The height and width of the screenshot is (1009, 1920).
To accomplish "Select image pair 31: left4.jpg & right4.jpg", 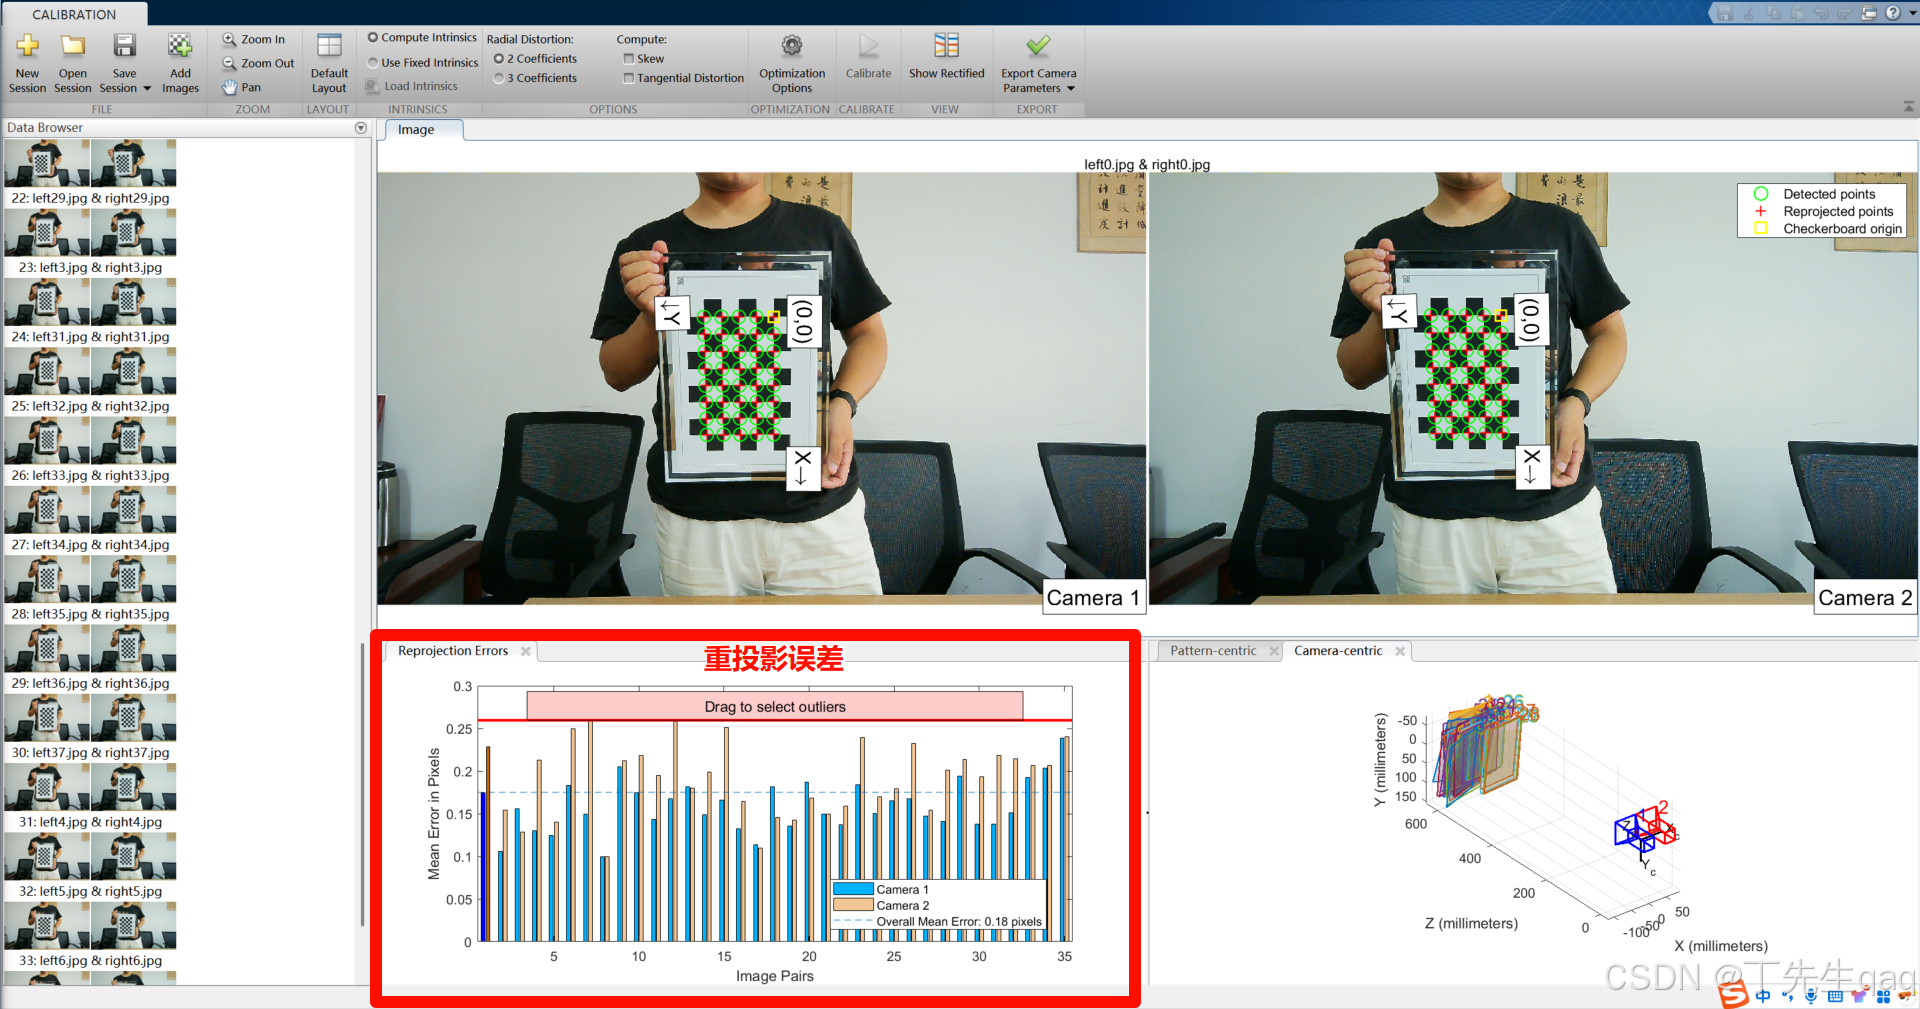I will click(90, 797).
